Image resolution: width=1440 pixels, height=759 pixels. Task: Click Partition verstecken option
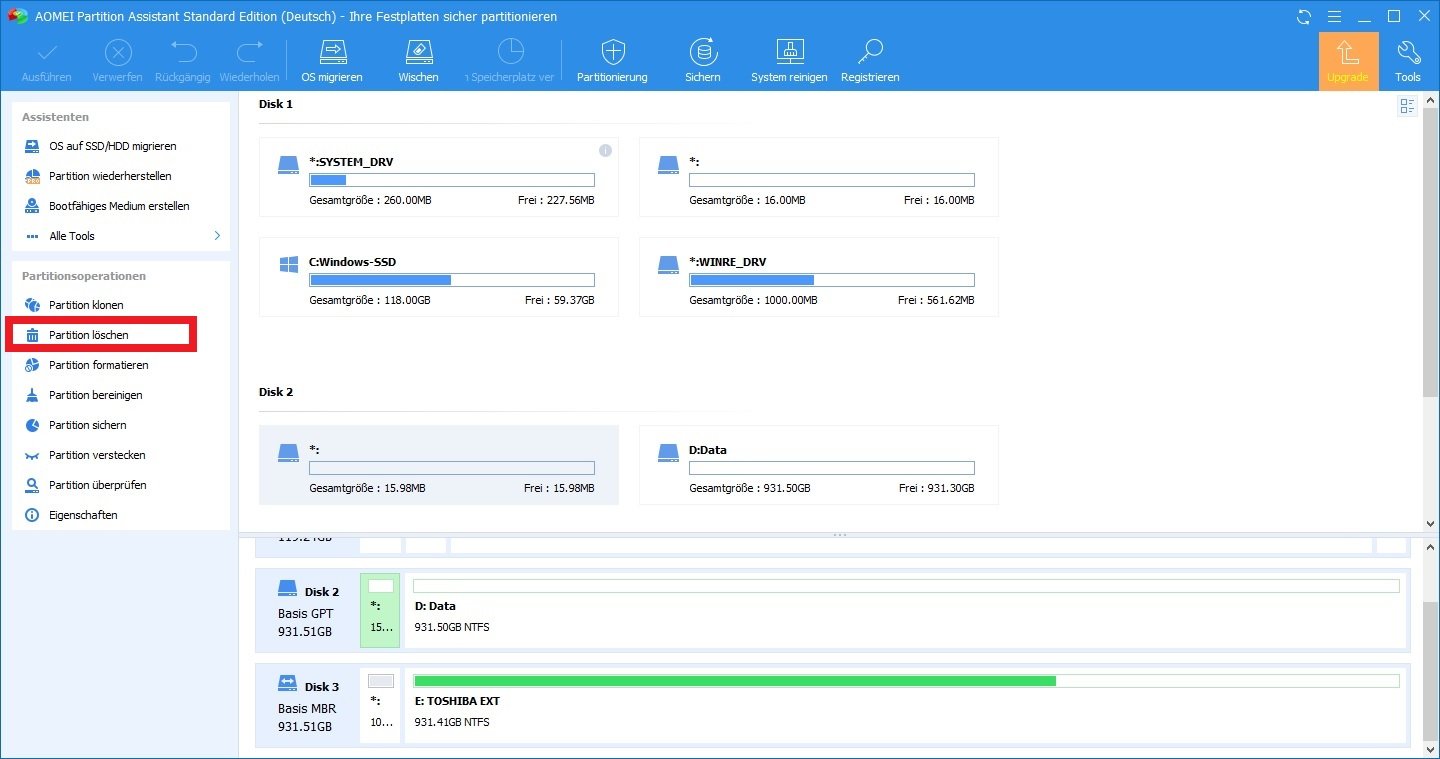[x=97, y=455]
